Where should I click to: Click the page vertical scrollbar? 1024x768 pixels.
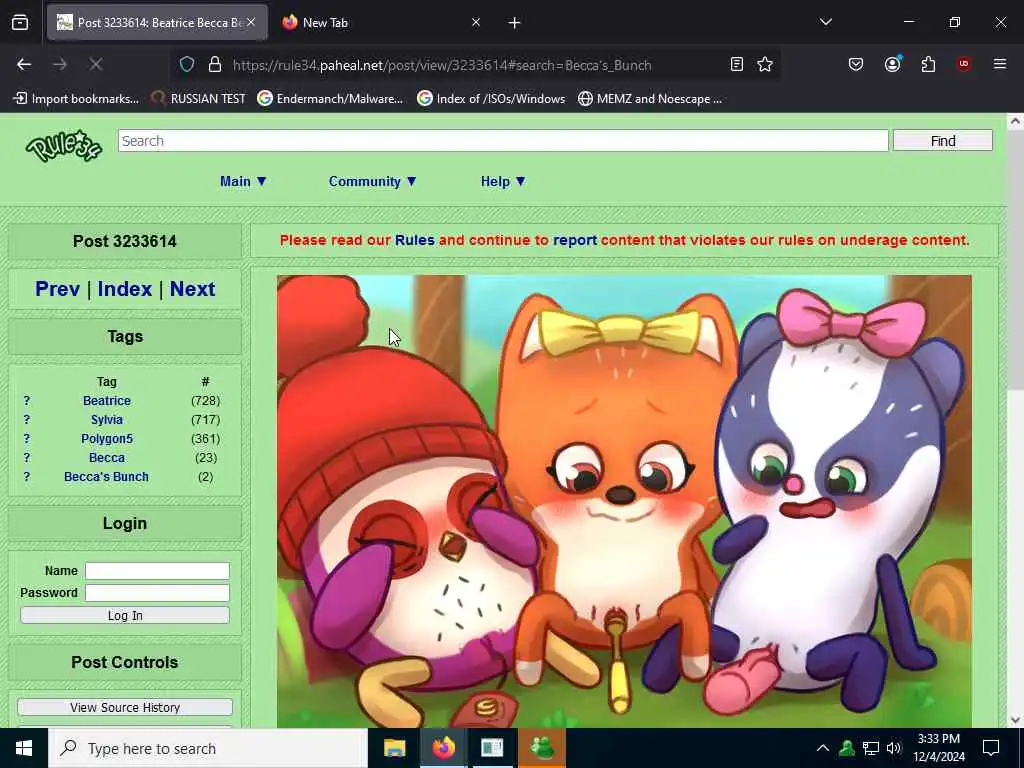1015,261
